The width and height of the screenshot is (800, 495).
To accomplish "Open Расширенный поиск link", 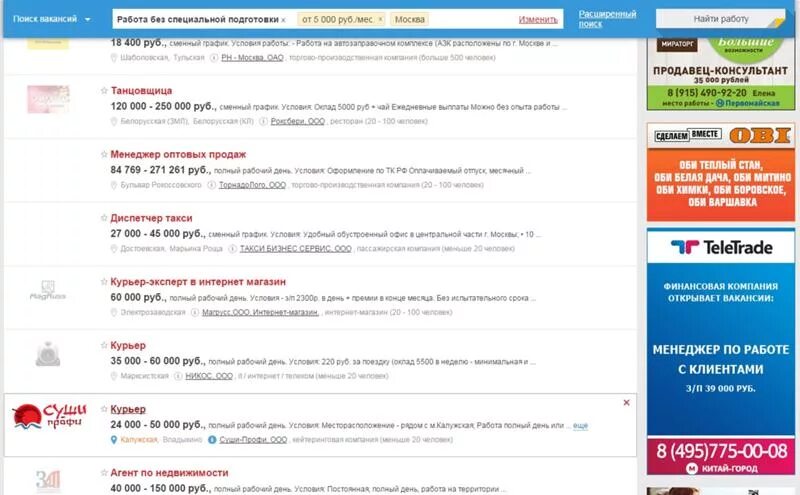I will (x=607, y=19).
